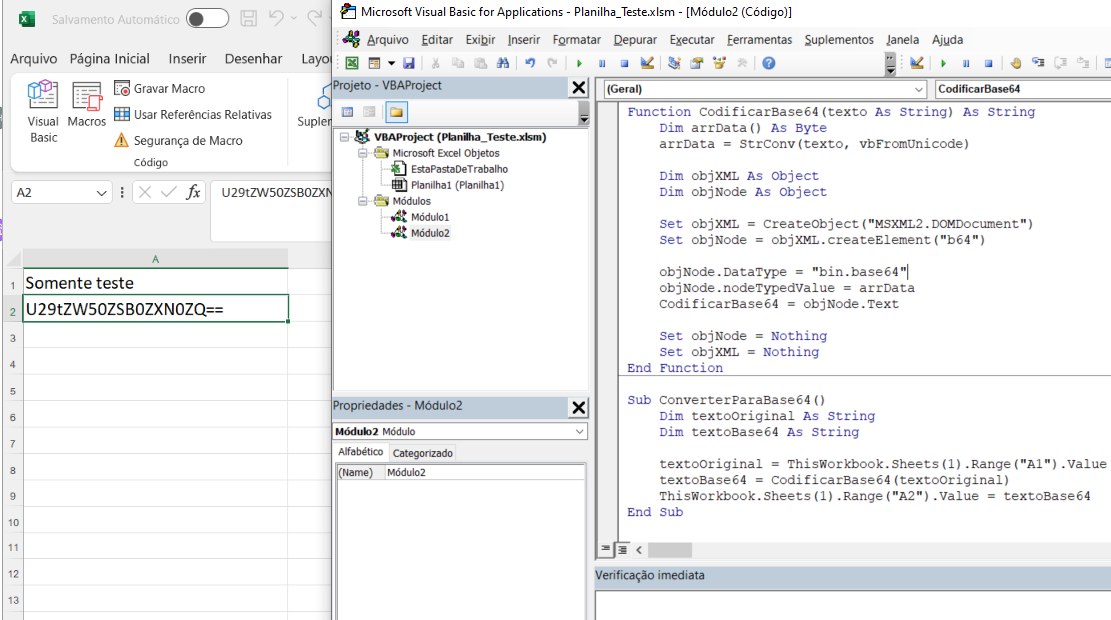Open the Object Browser icon
Image resolution: width=1111 pixels, height=620 pixels.
click(x=718, y=62)
